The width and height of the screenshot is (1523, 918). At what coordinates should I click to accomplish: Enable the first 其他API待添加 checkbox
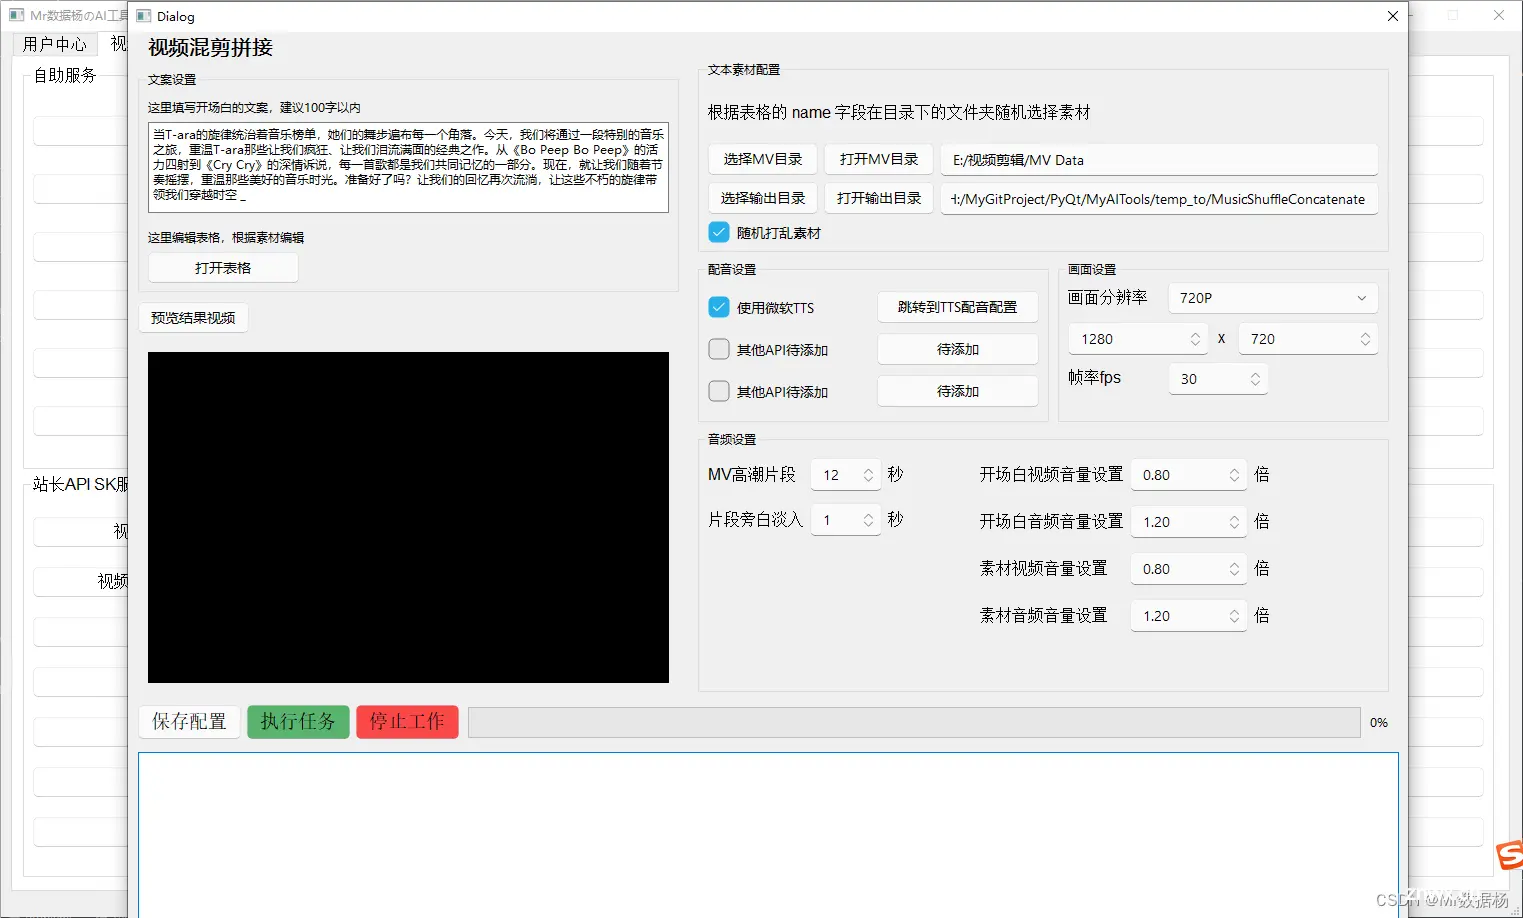719,349
